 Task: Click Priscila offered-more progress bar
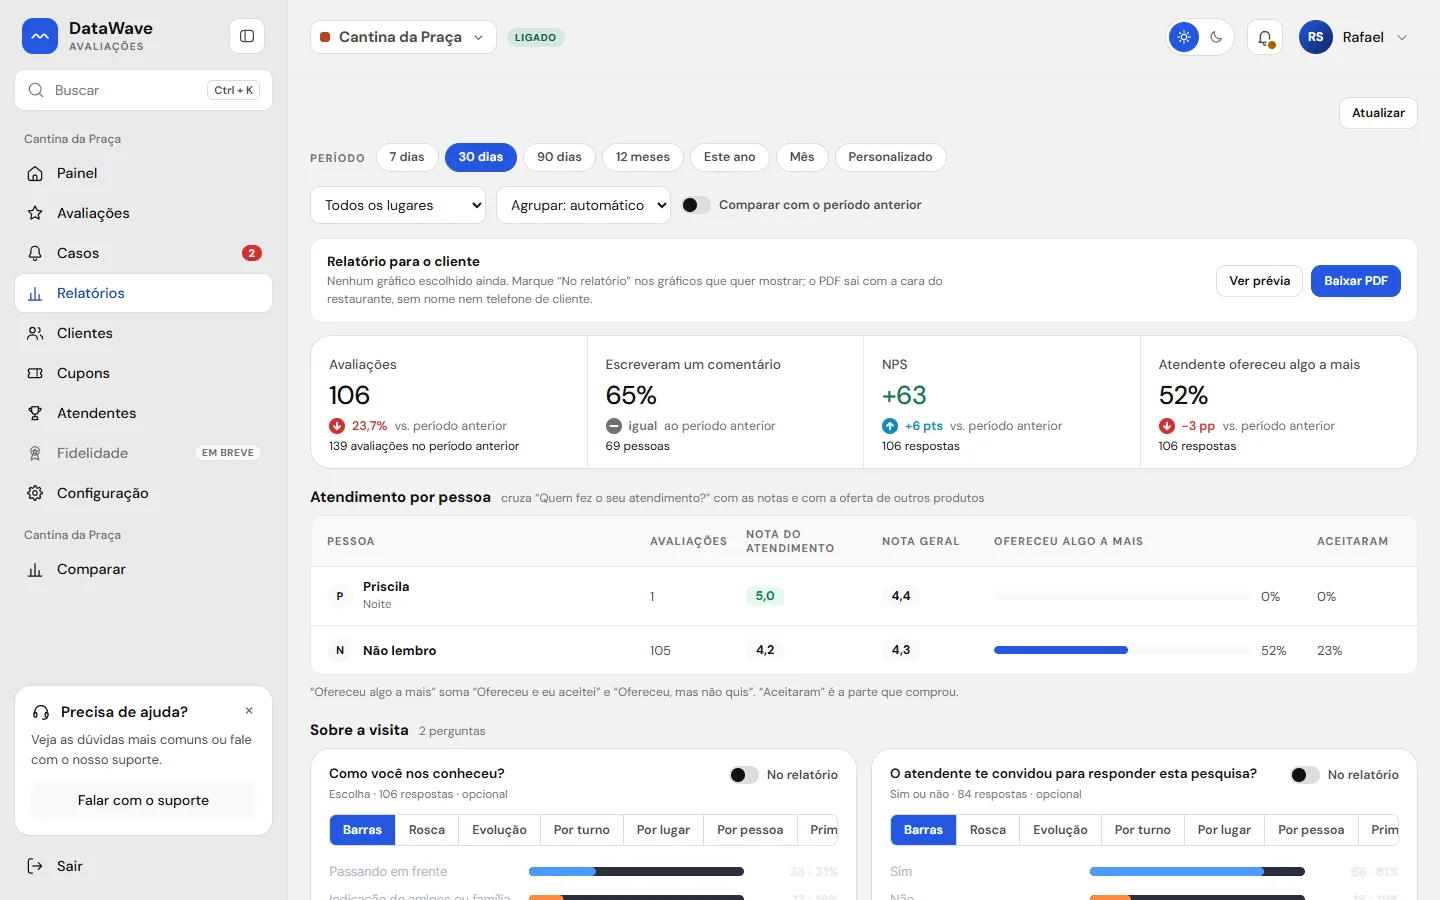[1122, 596]
